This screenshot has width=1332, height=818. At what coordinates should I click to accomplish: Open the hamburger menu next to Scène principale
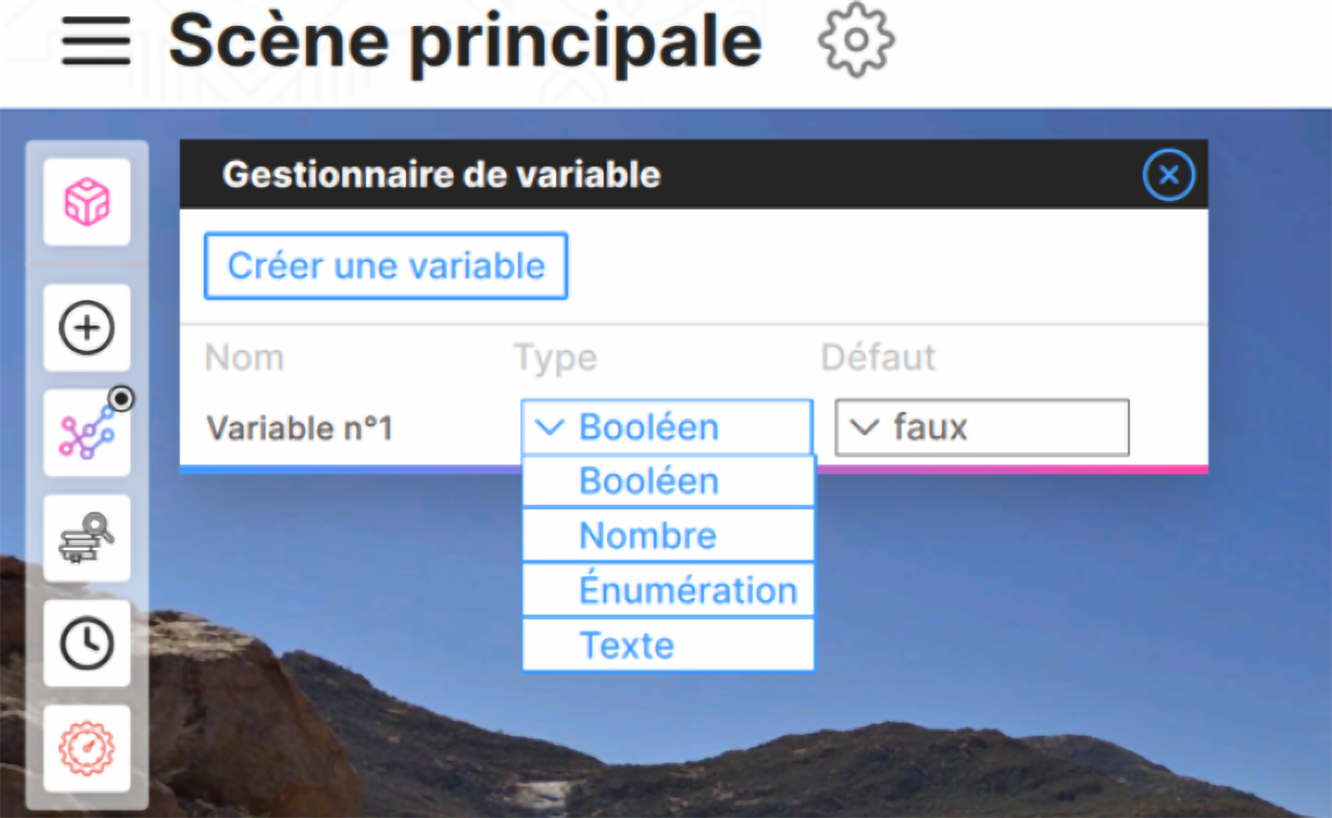[x=95, y=42]
